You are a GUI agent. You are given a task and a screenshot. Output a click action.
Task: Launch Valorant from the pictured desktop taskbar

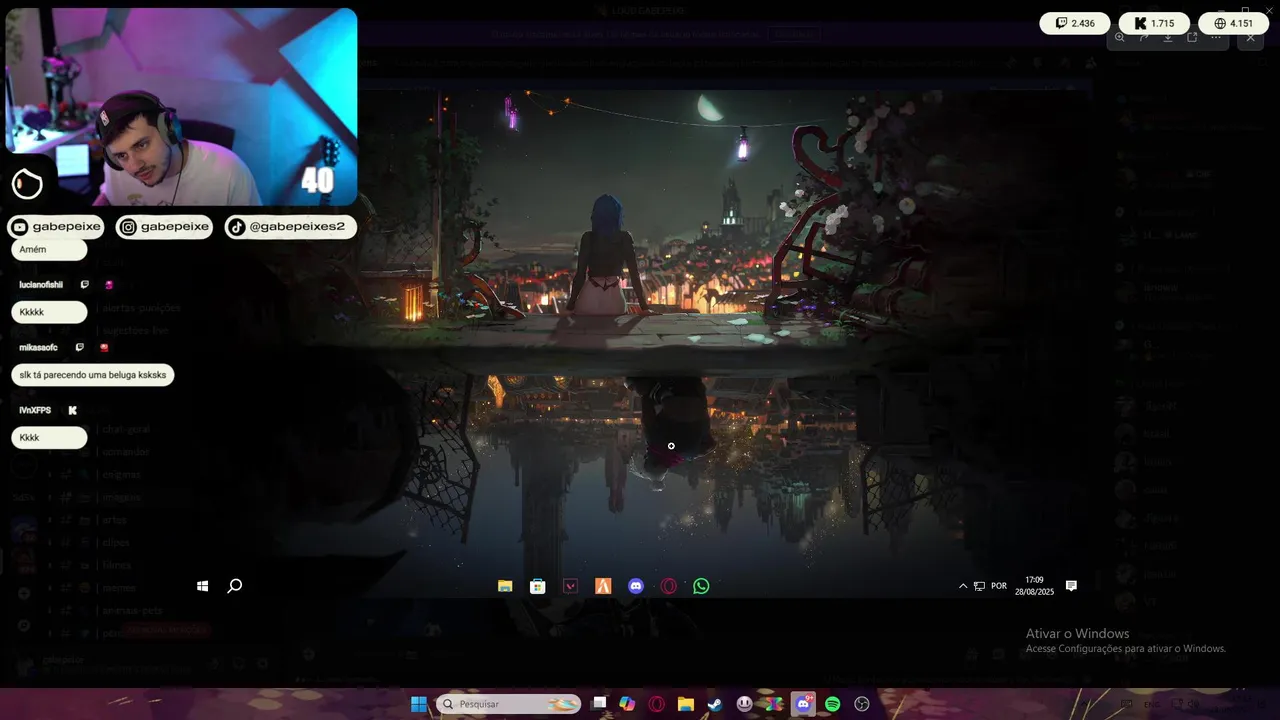point(570,586)
